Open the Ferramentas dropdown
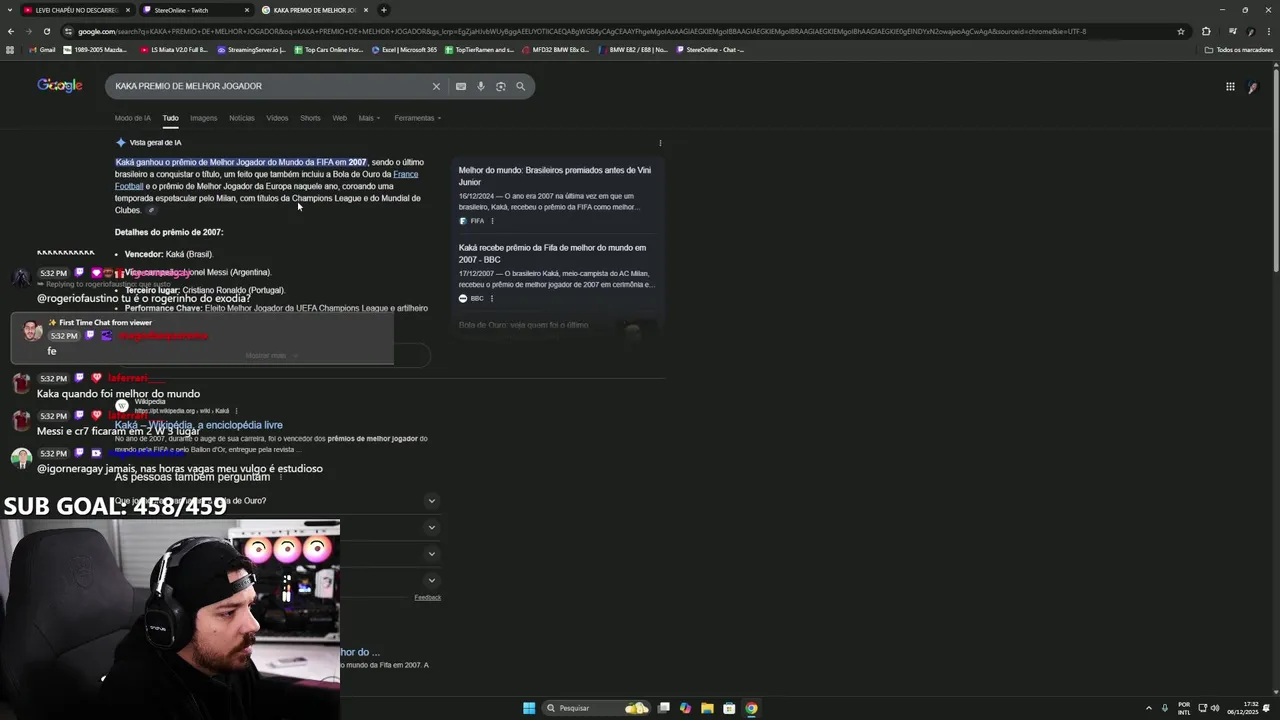Image resolution: width=1280 pixels, height=720 pixels. tap(417, 118)
